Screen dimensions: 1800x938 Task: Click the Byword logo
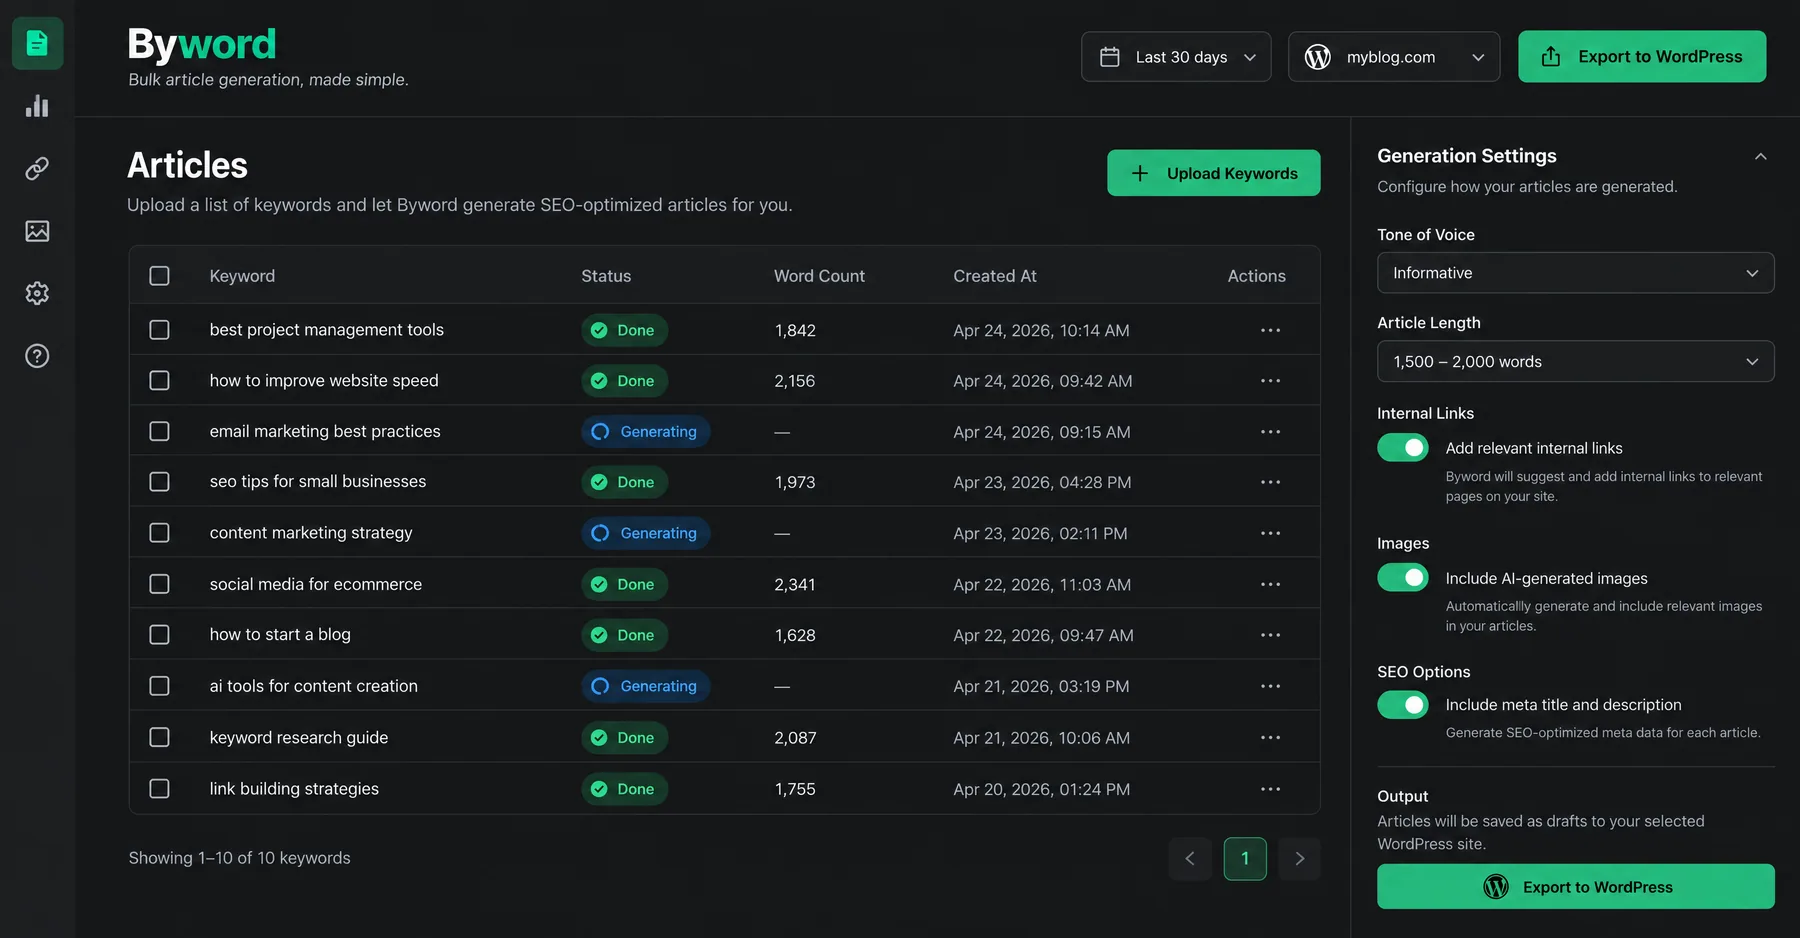pyautogui.click(x=202, y=44)
